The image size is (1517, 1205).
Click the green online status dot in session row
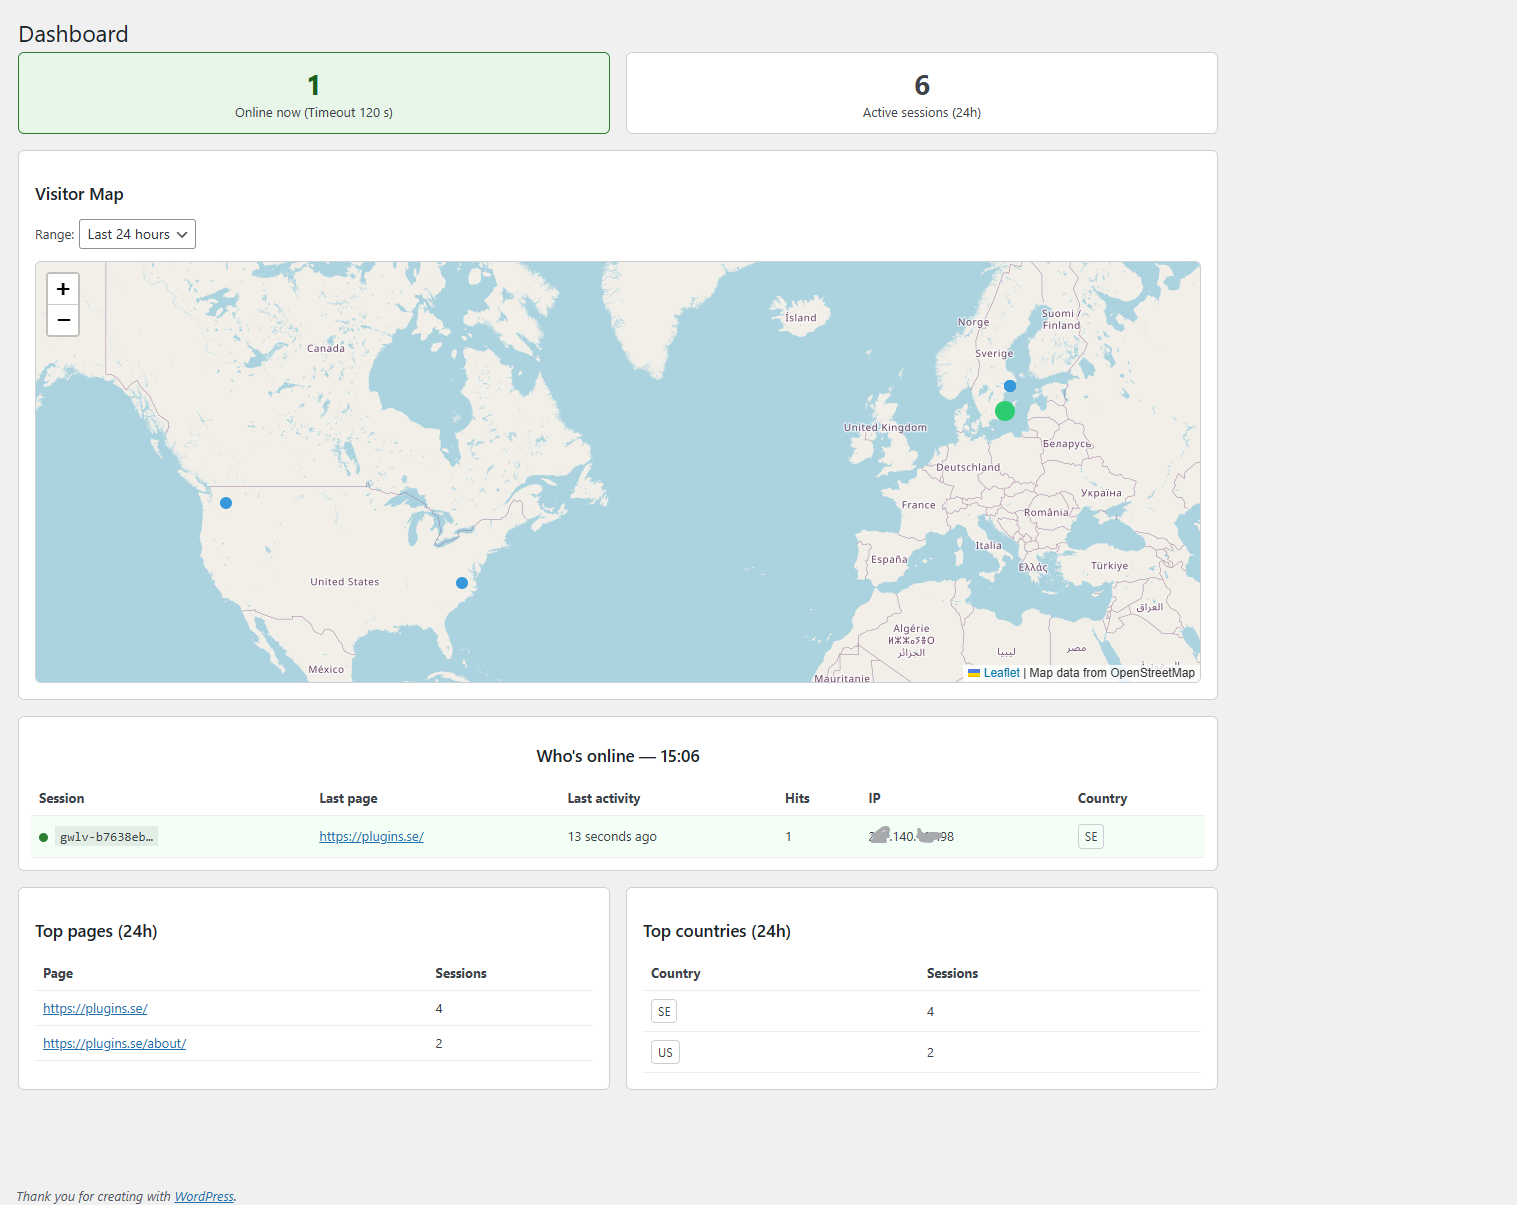(43, 837)
